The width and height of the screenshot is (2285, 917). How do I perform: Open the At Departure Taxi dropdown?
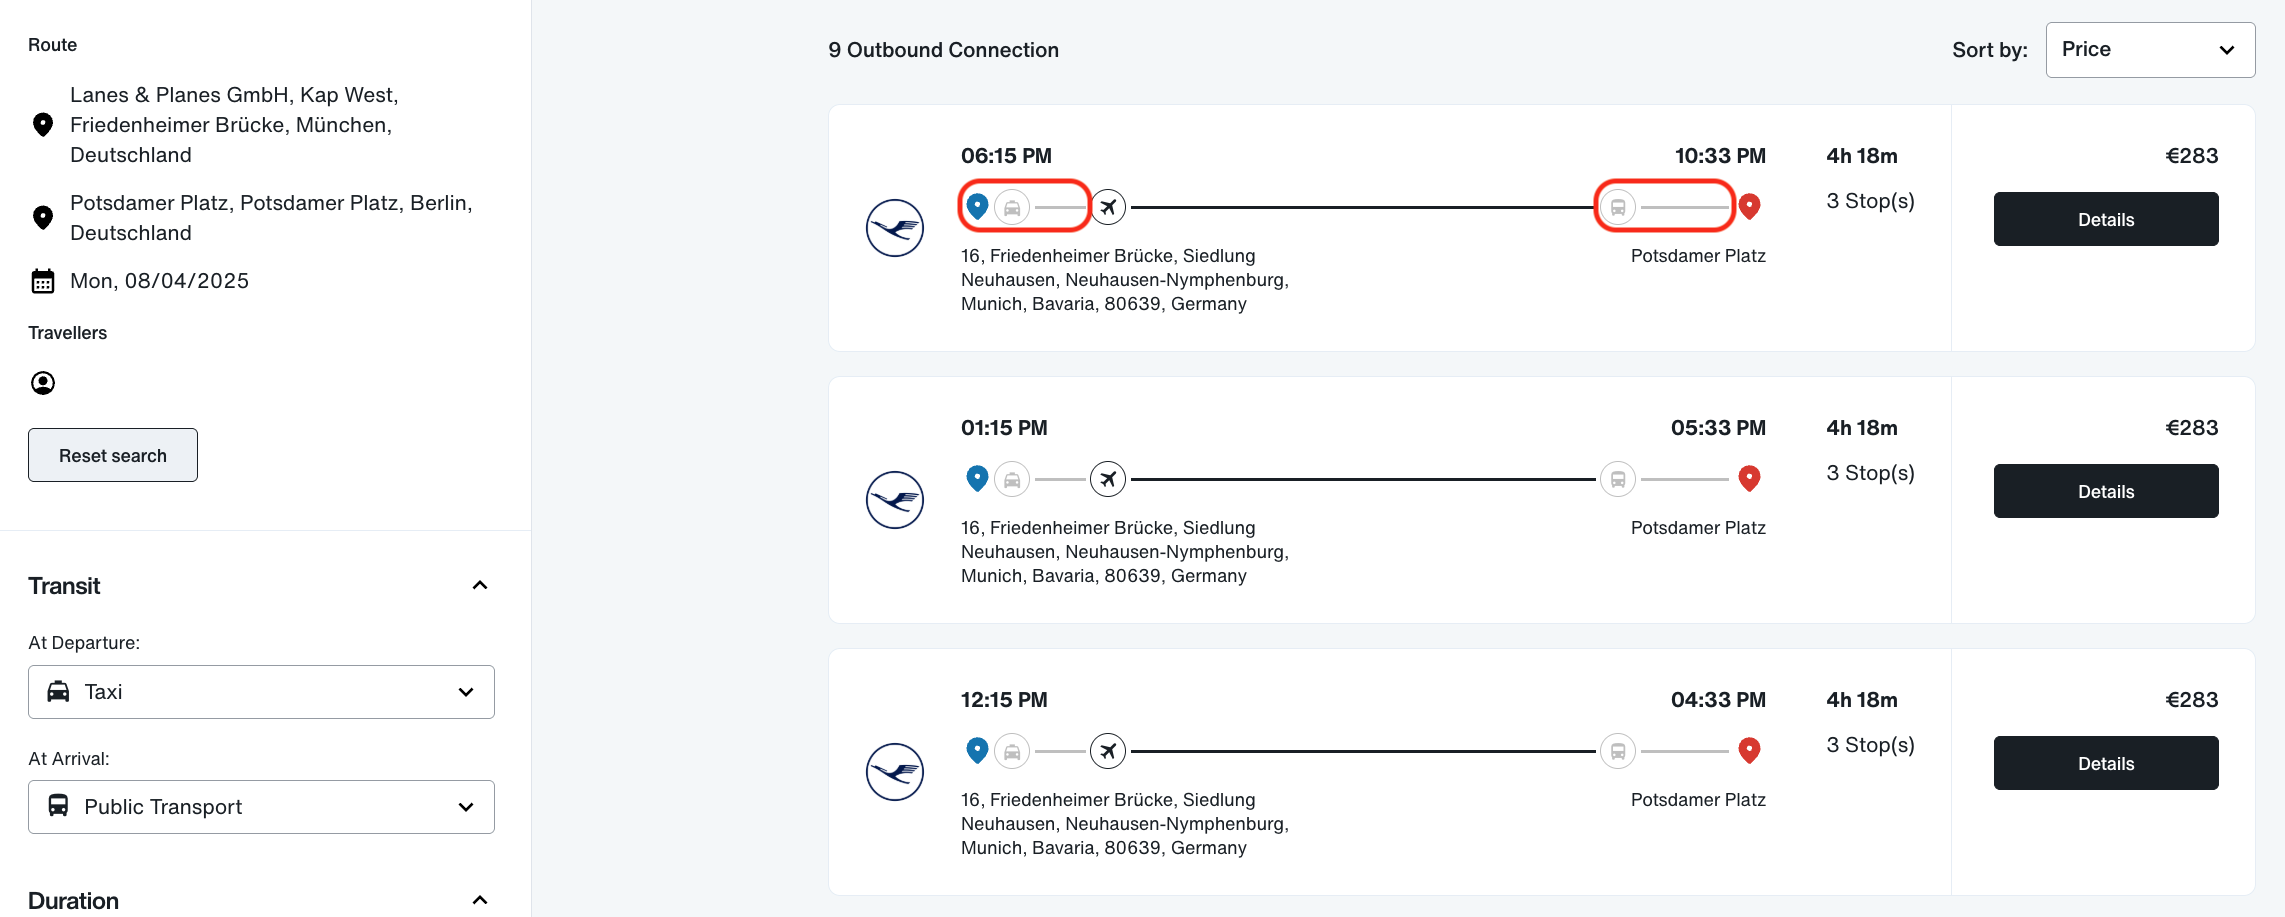click(261, 692)
